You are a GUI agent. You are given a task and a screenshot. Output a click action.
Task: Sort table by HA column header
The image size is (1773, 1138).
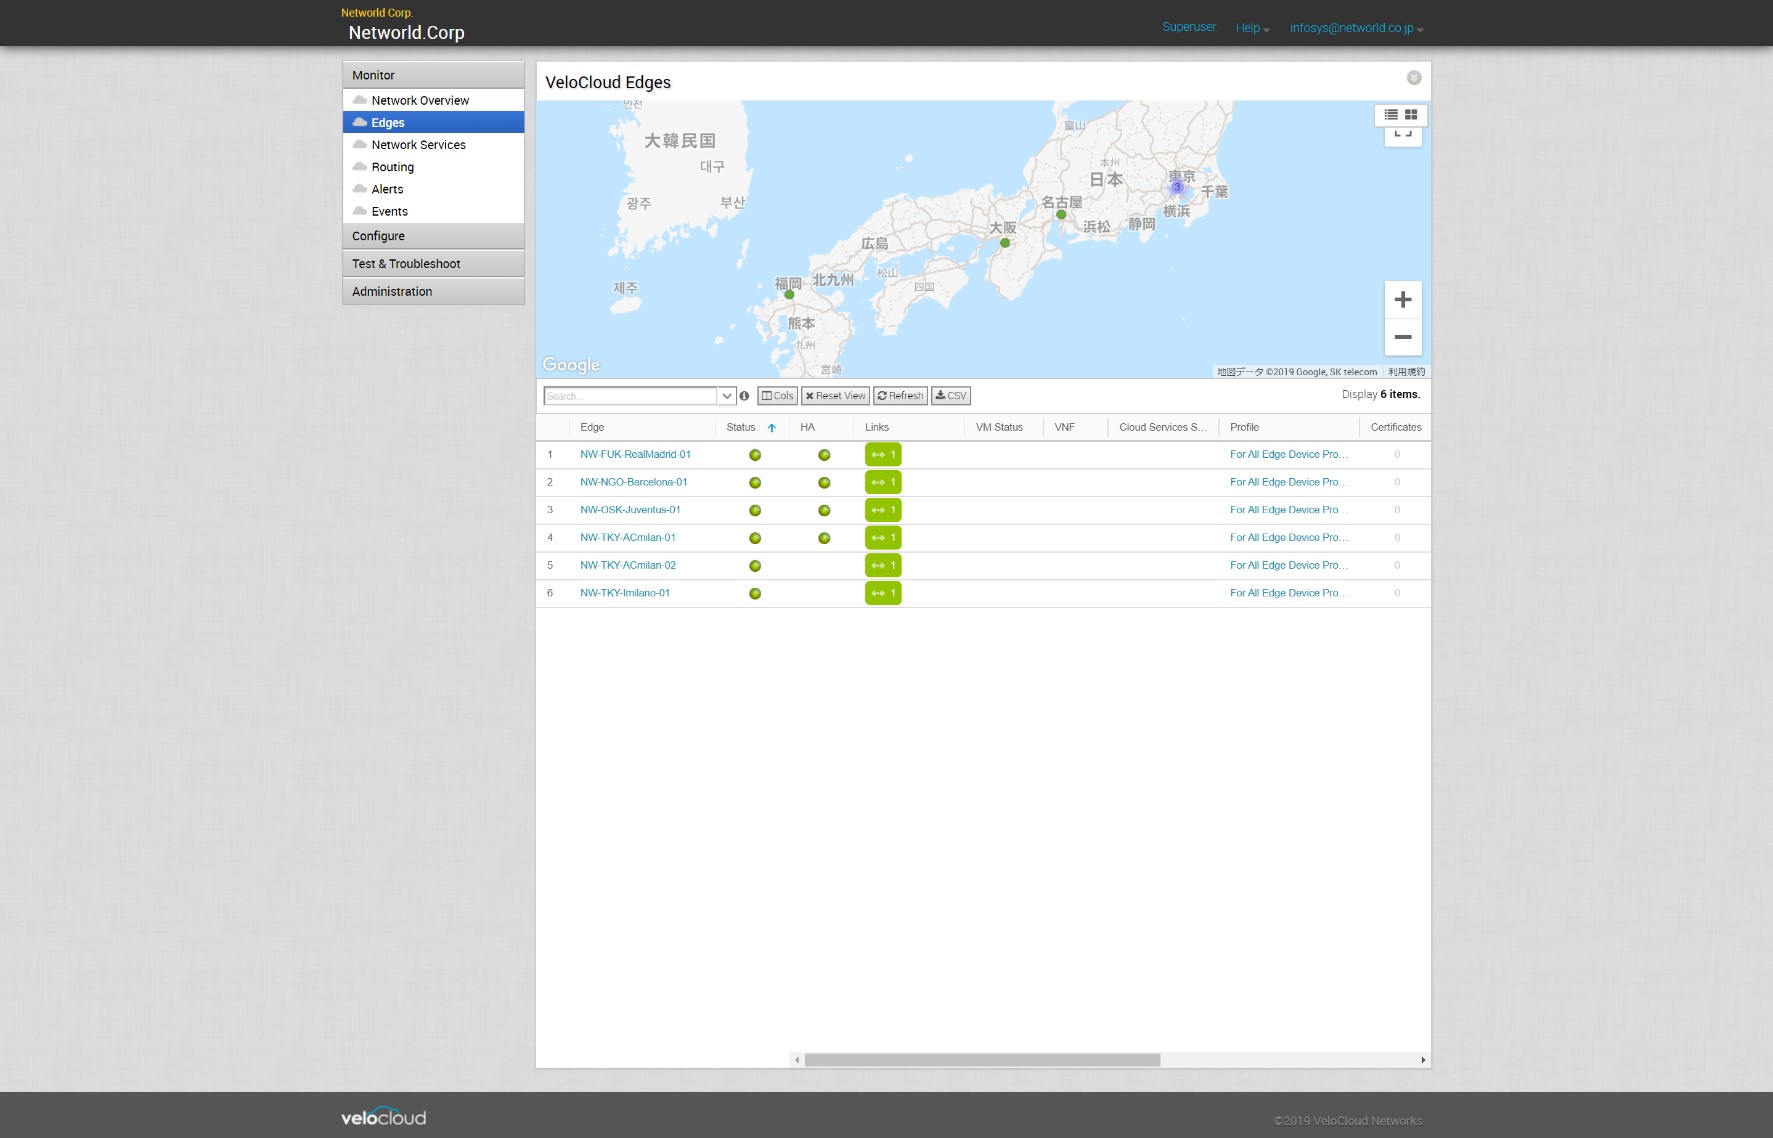(821, 427)
